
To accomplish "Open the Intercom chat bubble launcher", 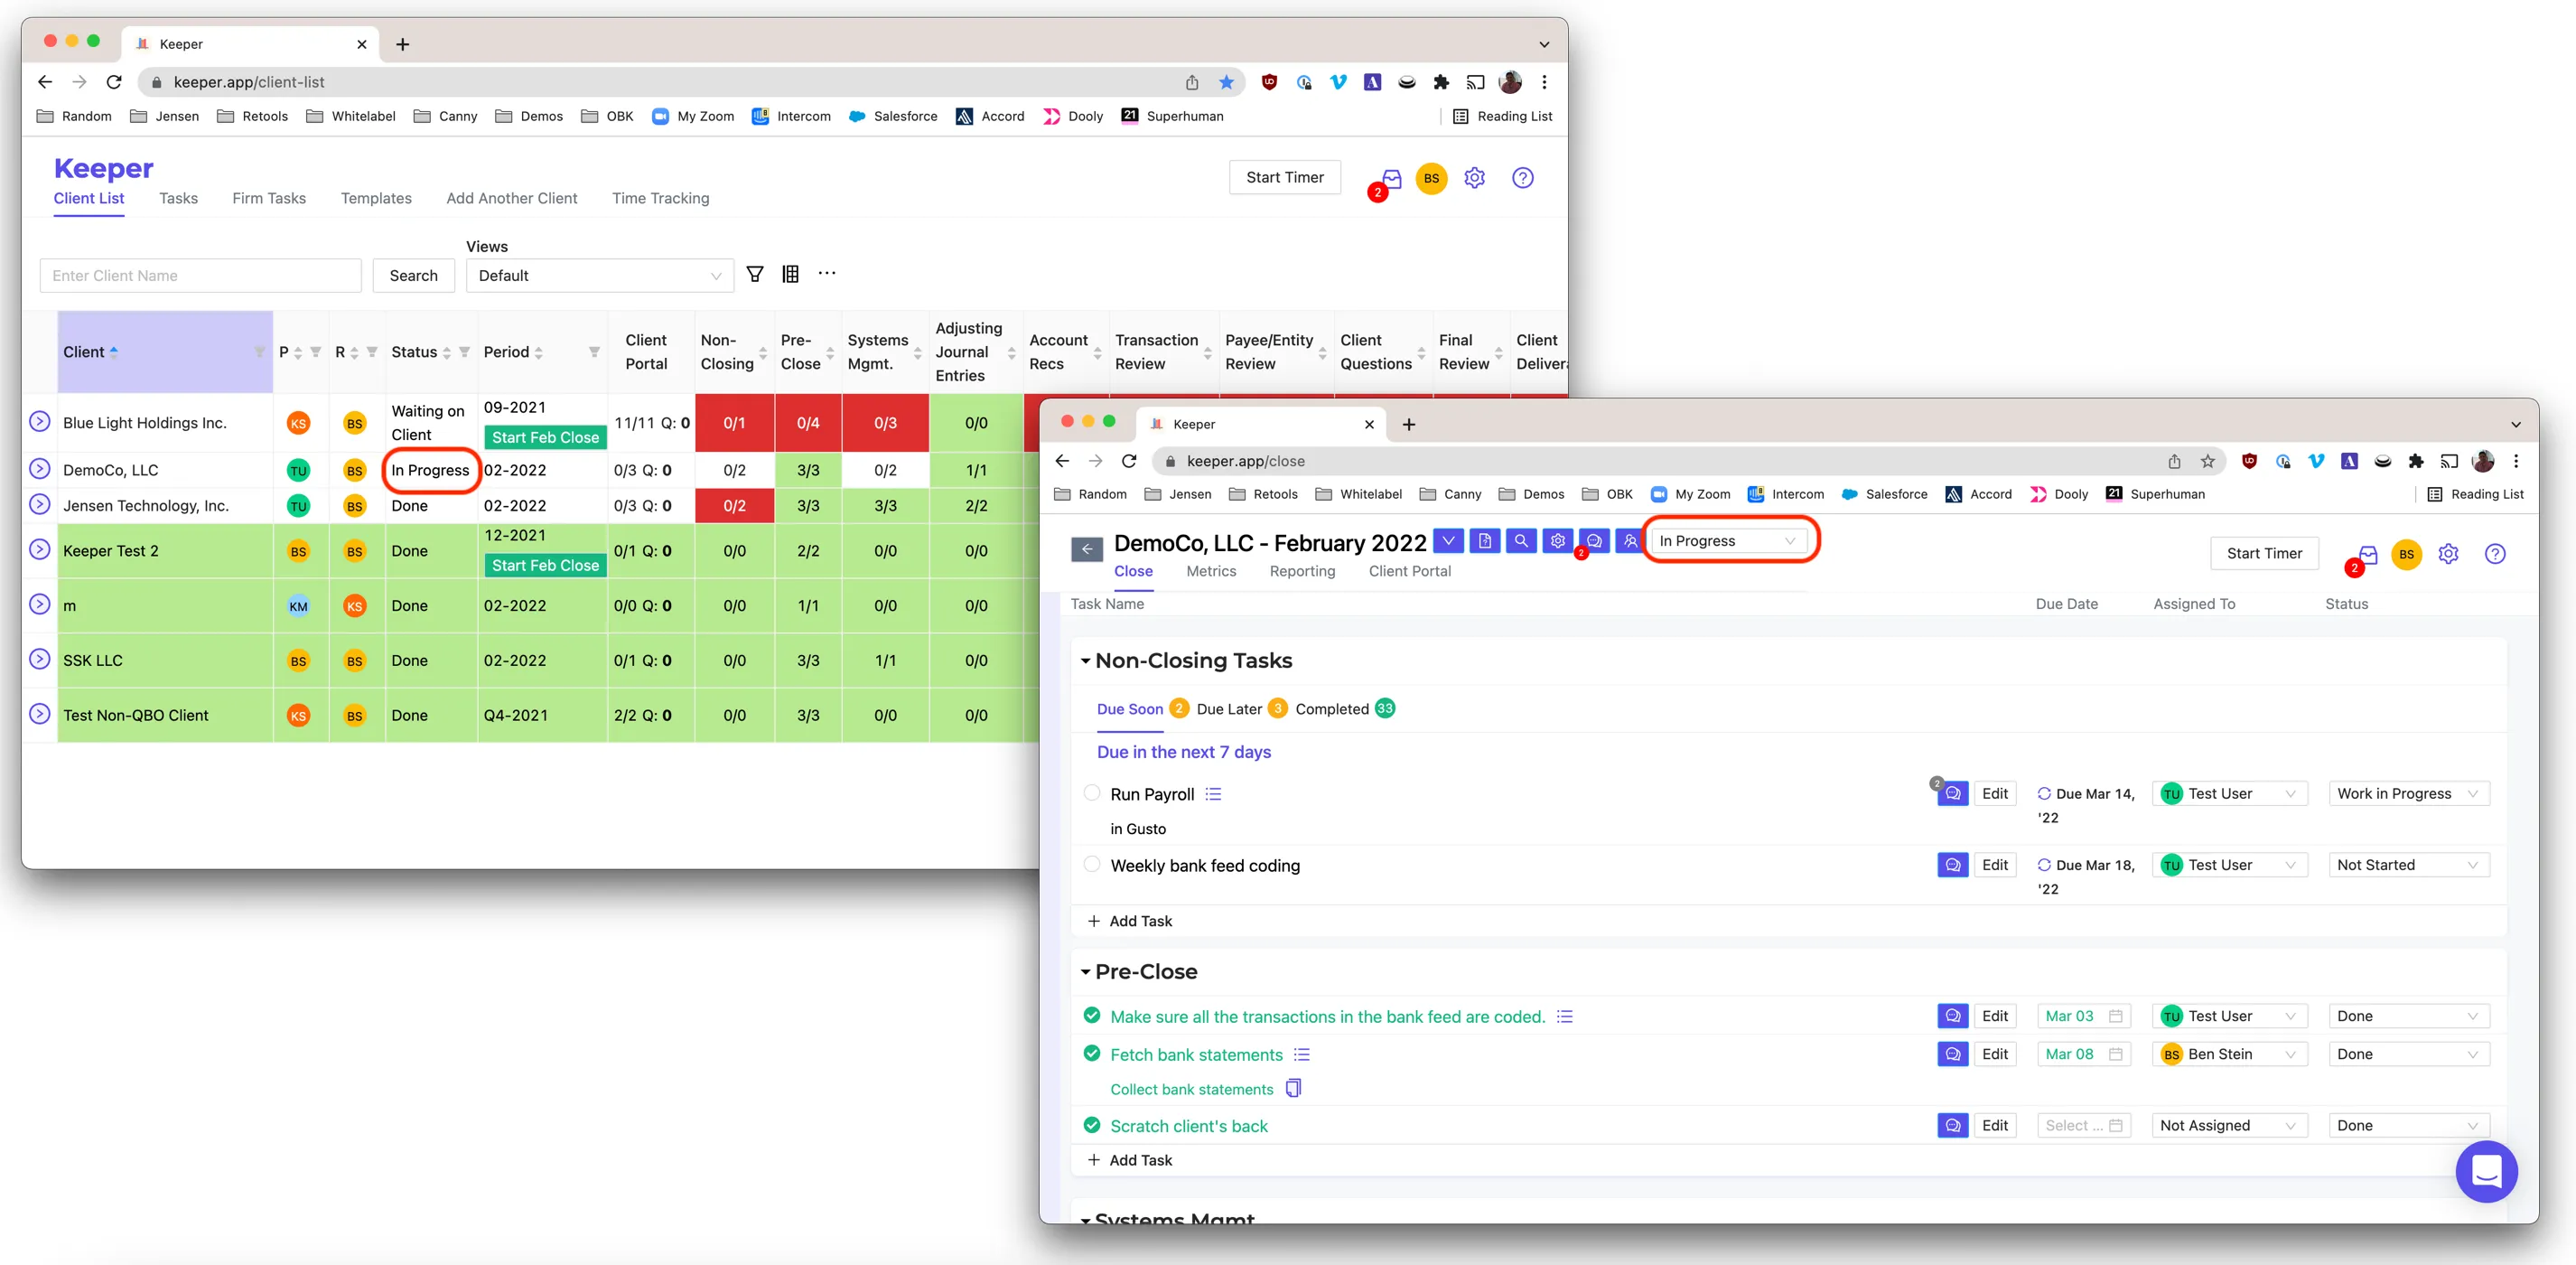I will coord(2486,1171).
